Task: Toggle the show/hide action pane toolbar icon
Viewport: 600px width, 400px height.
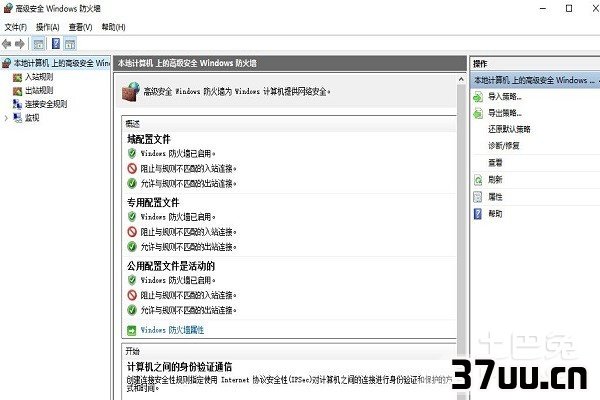Action: 70,44
